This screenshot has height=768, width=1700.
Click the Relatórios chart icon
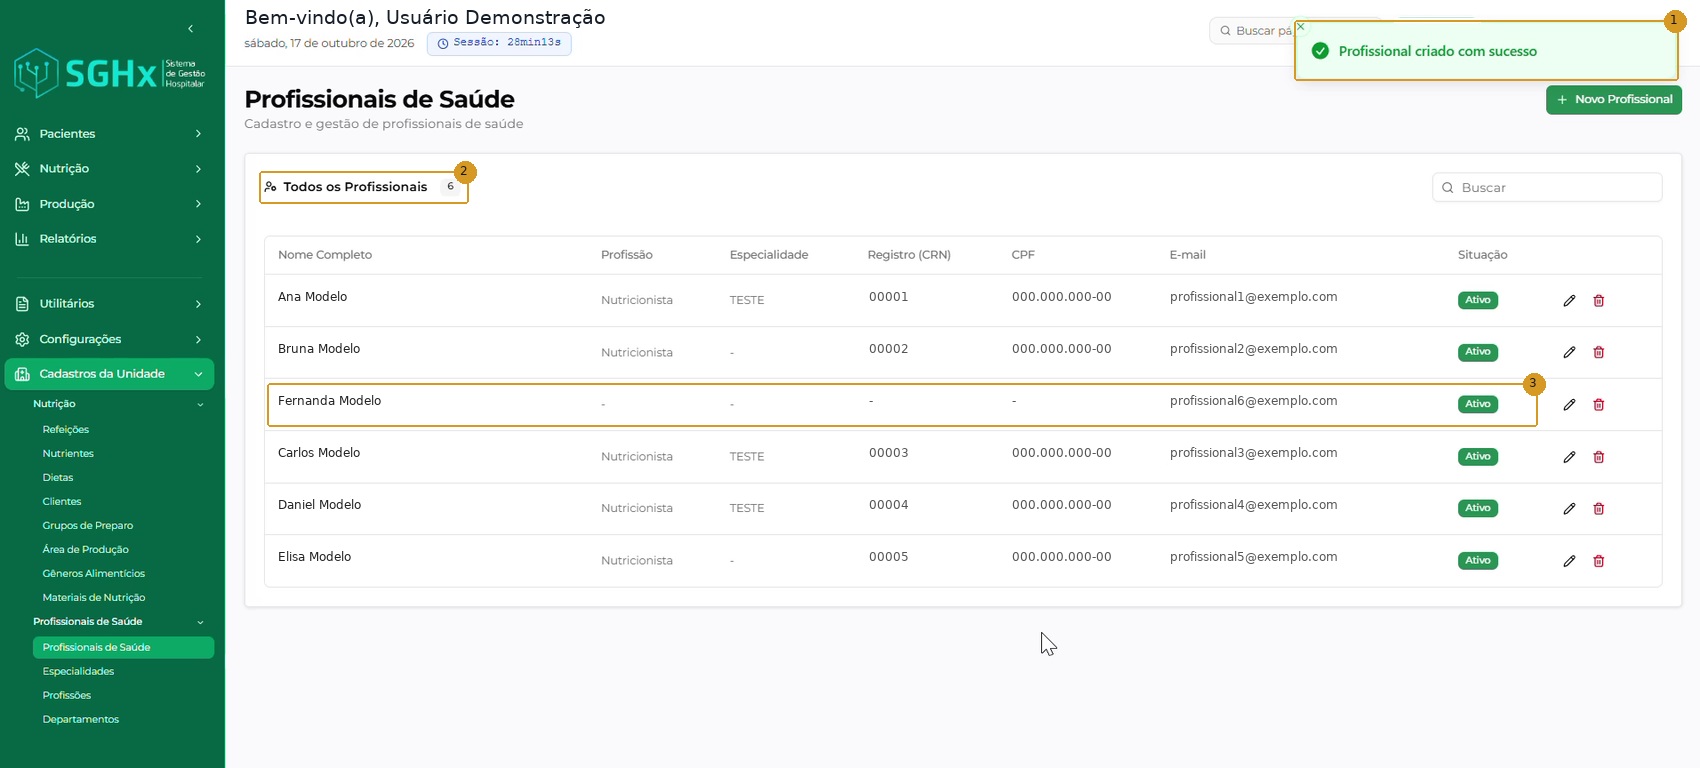[x=22, y=239]
